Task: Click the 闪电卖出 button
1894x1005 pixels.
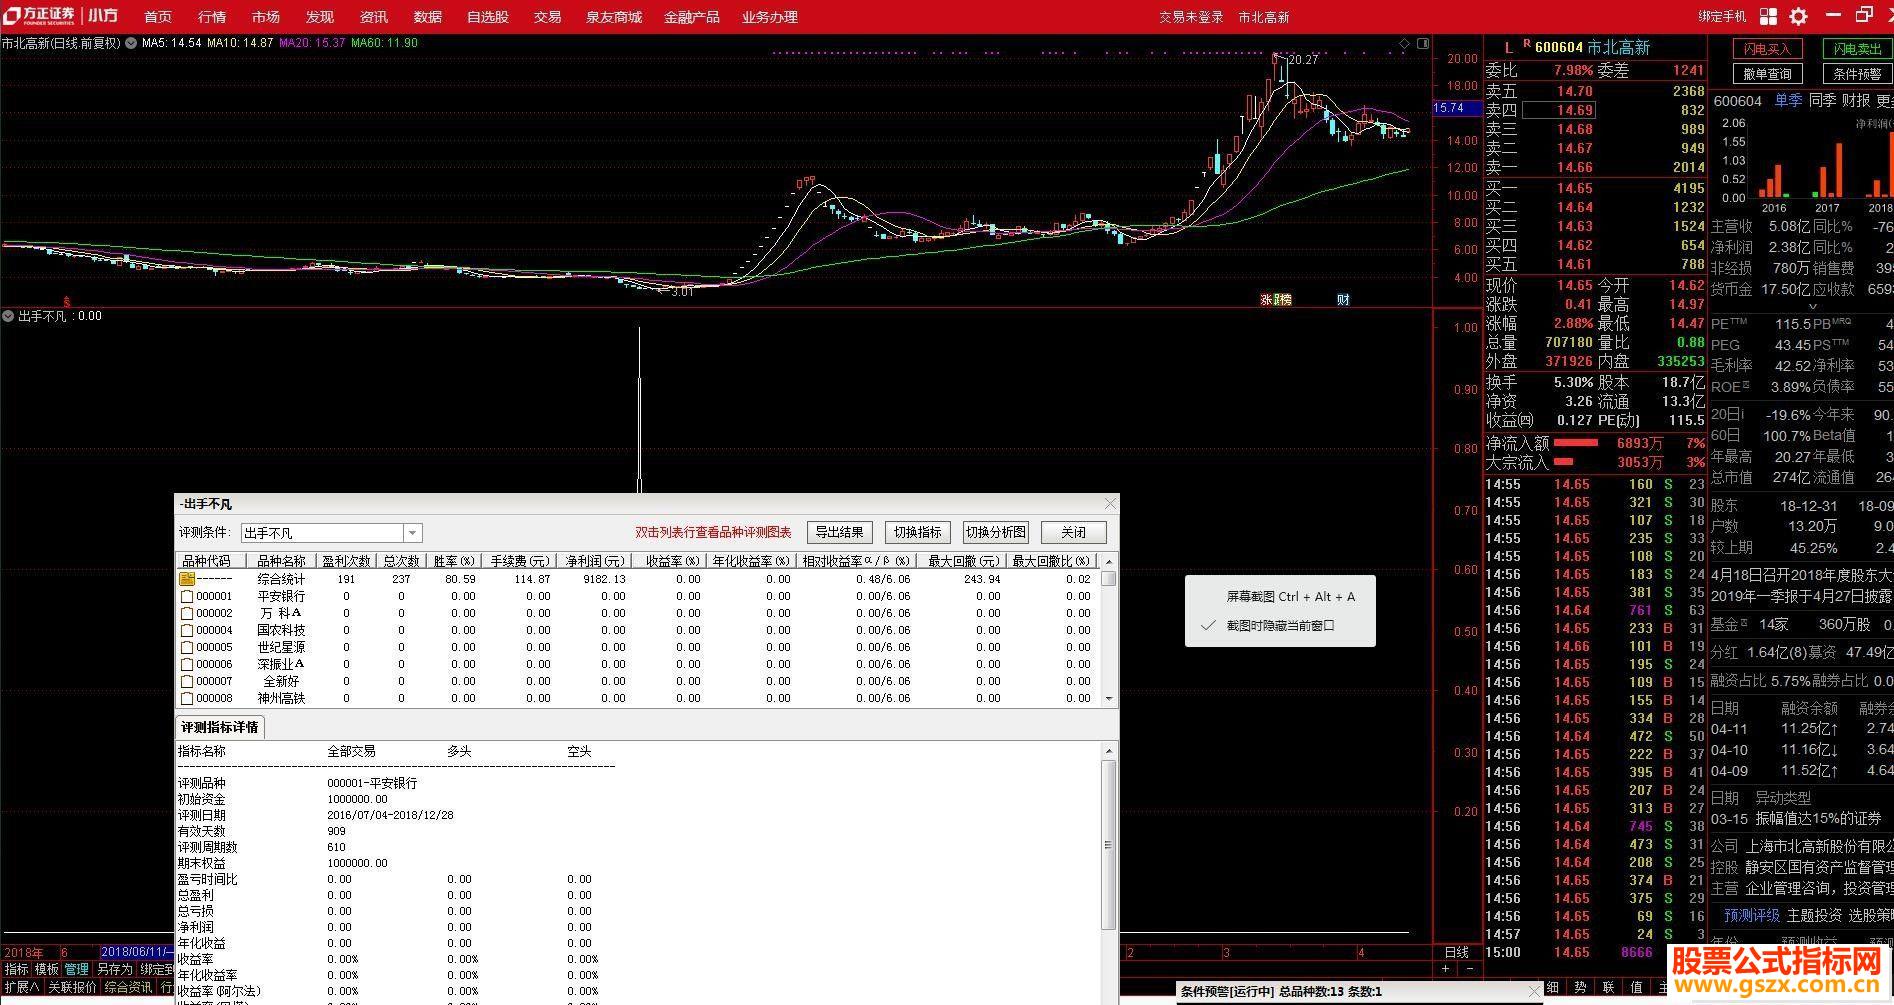Action: (x=1857, y=49)
